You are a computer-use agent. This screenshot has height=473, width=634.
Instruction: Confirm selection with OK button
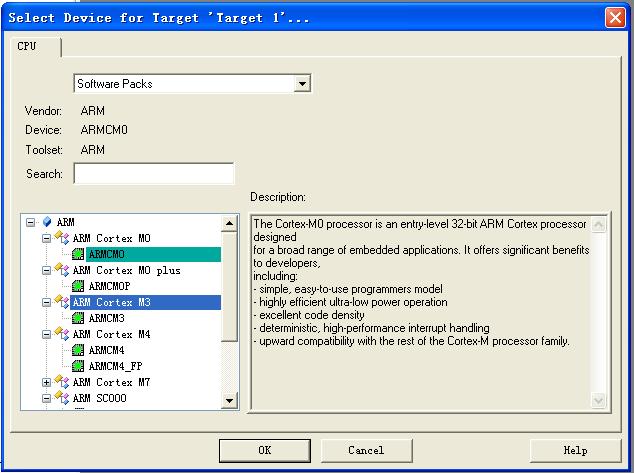[x=265, y=450]
